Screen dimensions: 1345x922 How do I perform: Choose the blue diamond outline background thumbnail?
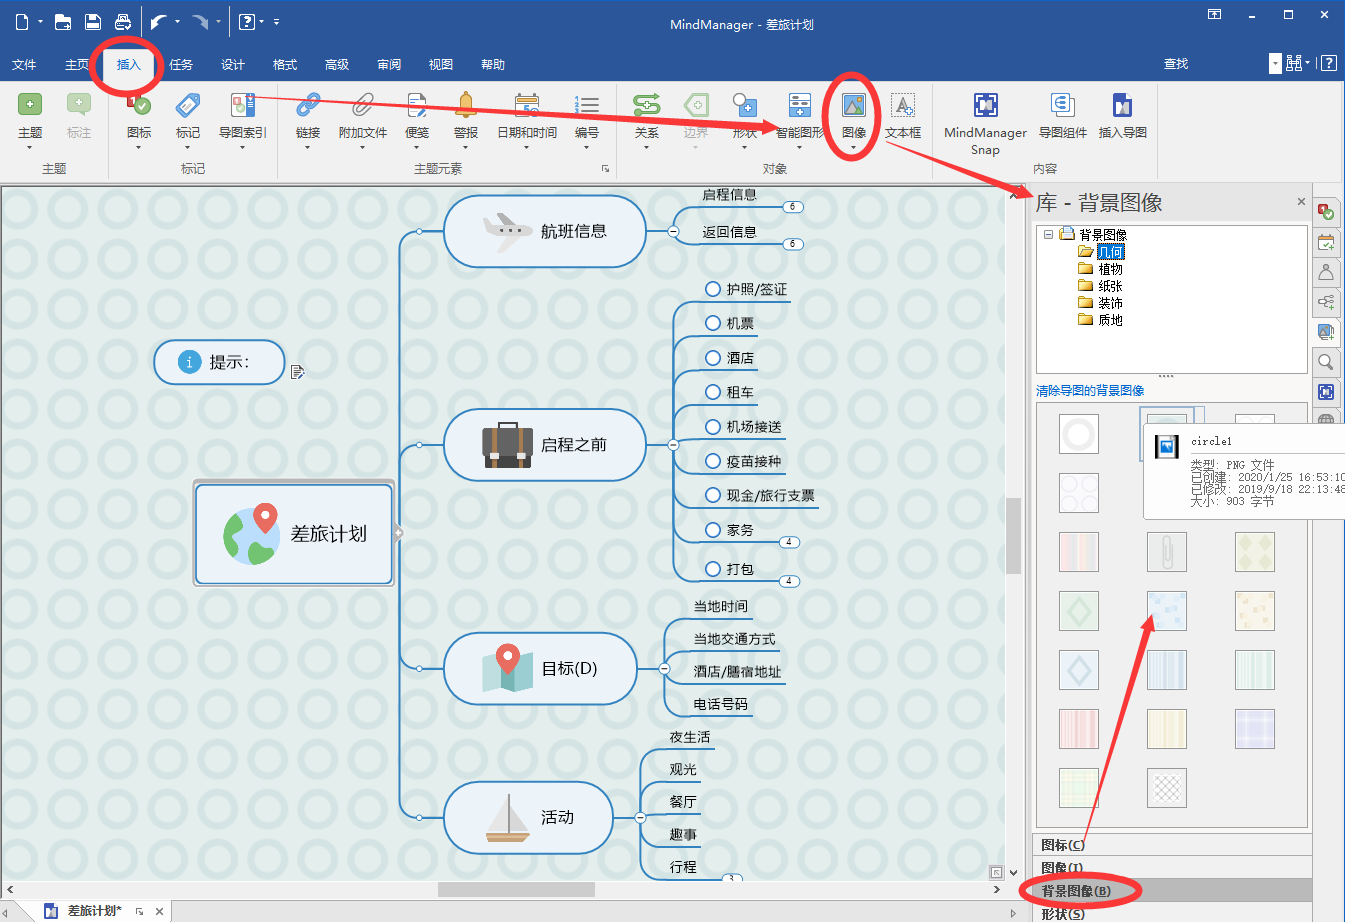point(1079,670)
